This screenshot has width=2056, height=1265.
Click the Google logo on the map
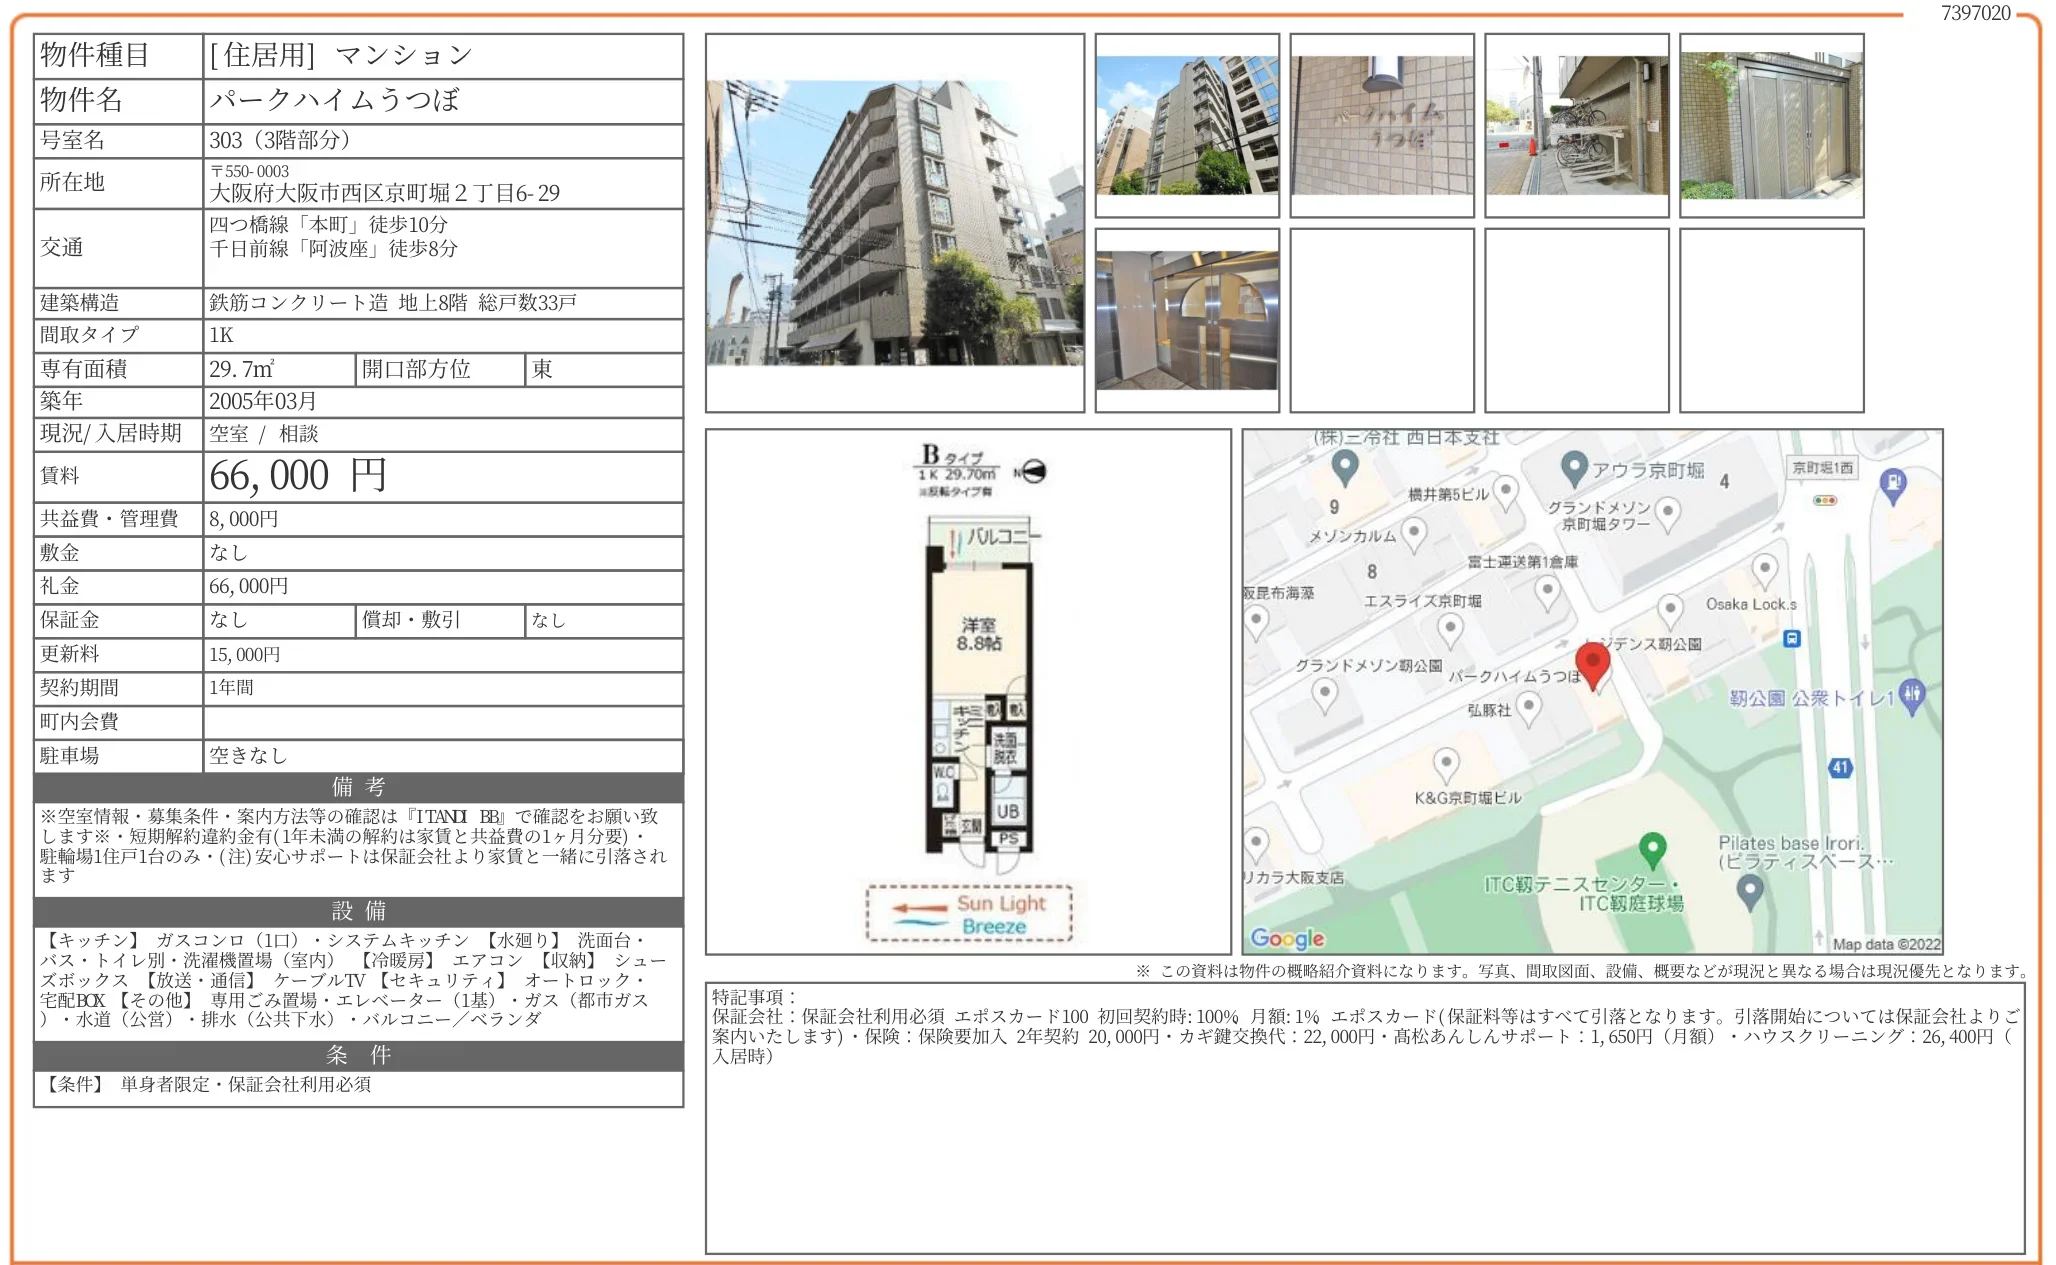pyautogui.click(x=1287, y=938)
